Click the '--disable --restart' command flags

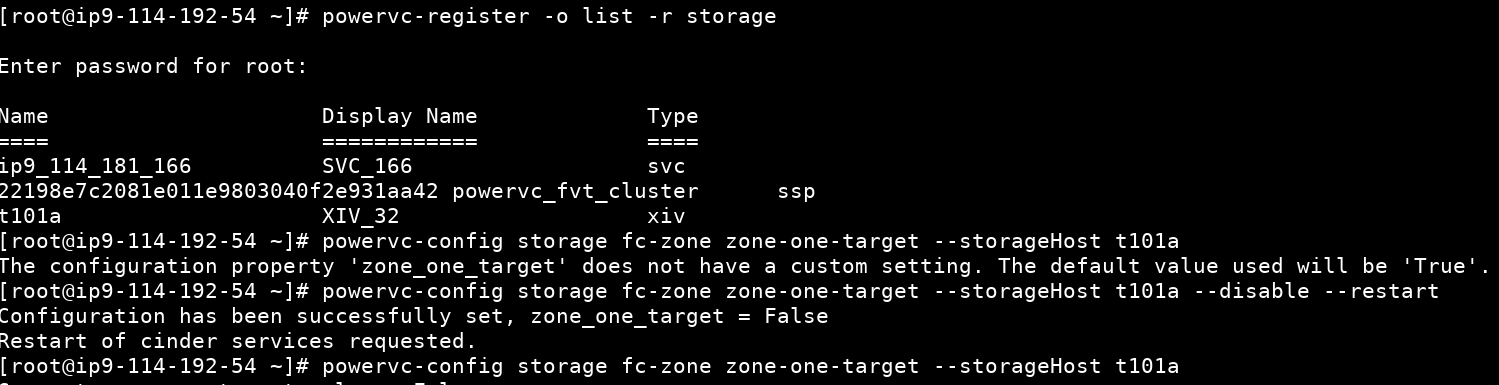point(1316,291)
